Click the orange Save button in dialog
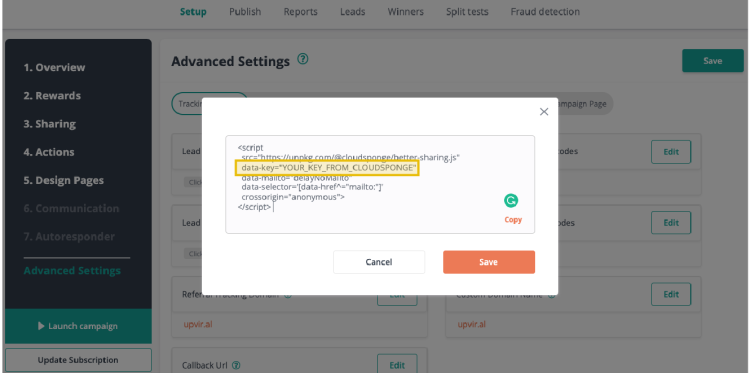 click(x=489, y=262)
